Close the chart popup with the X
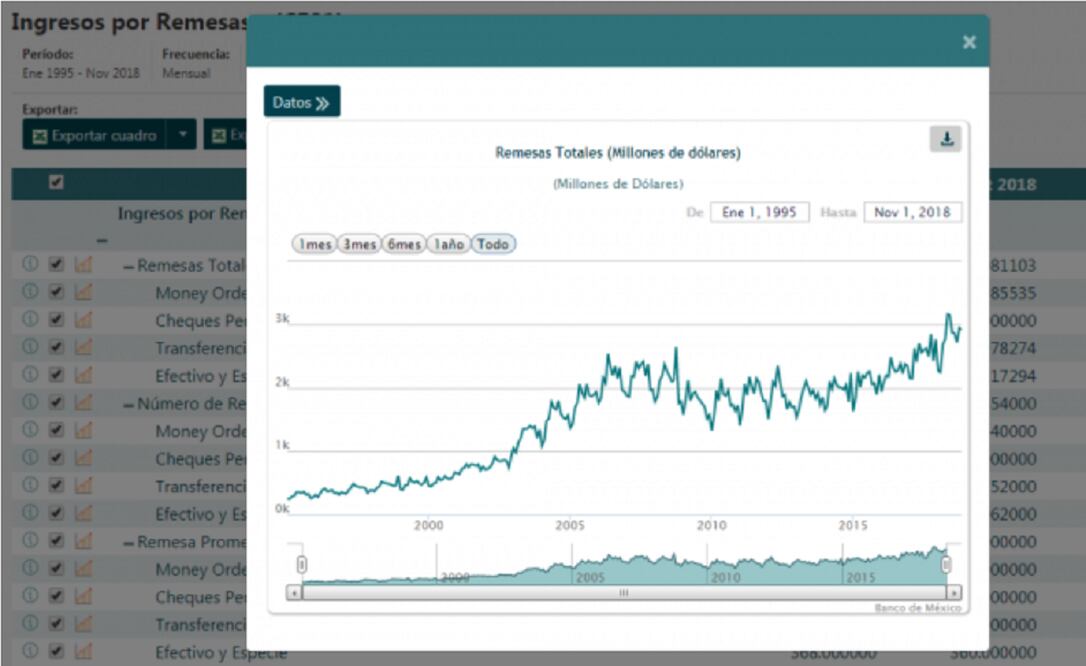The width and height of the screenshot is (1086, 666). pyautogui.click(x=968, y=42)
